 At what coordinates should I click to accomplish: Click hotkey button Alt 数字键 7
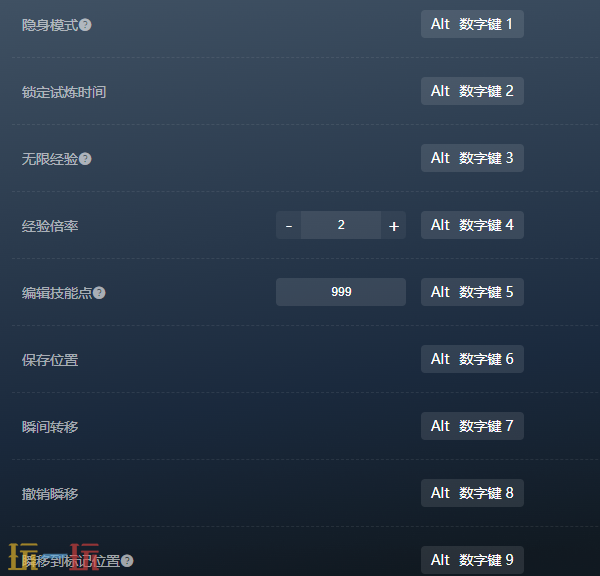click(472, 426)
